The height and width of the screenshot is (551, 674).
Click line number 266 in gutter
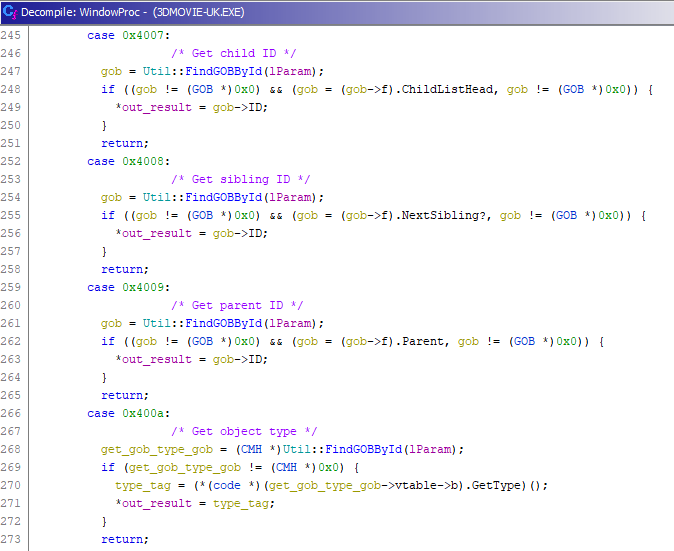pyautogui.click(x=11, y=413)
